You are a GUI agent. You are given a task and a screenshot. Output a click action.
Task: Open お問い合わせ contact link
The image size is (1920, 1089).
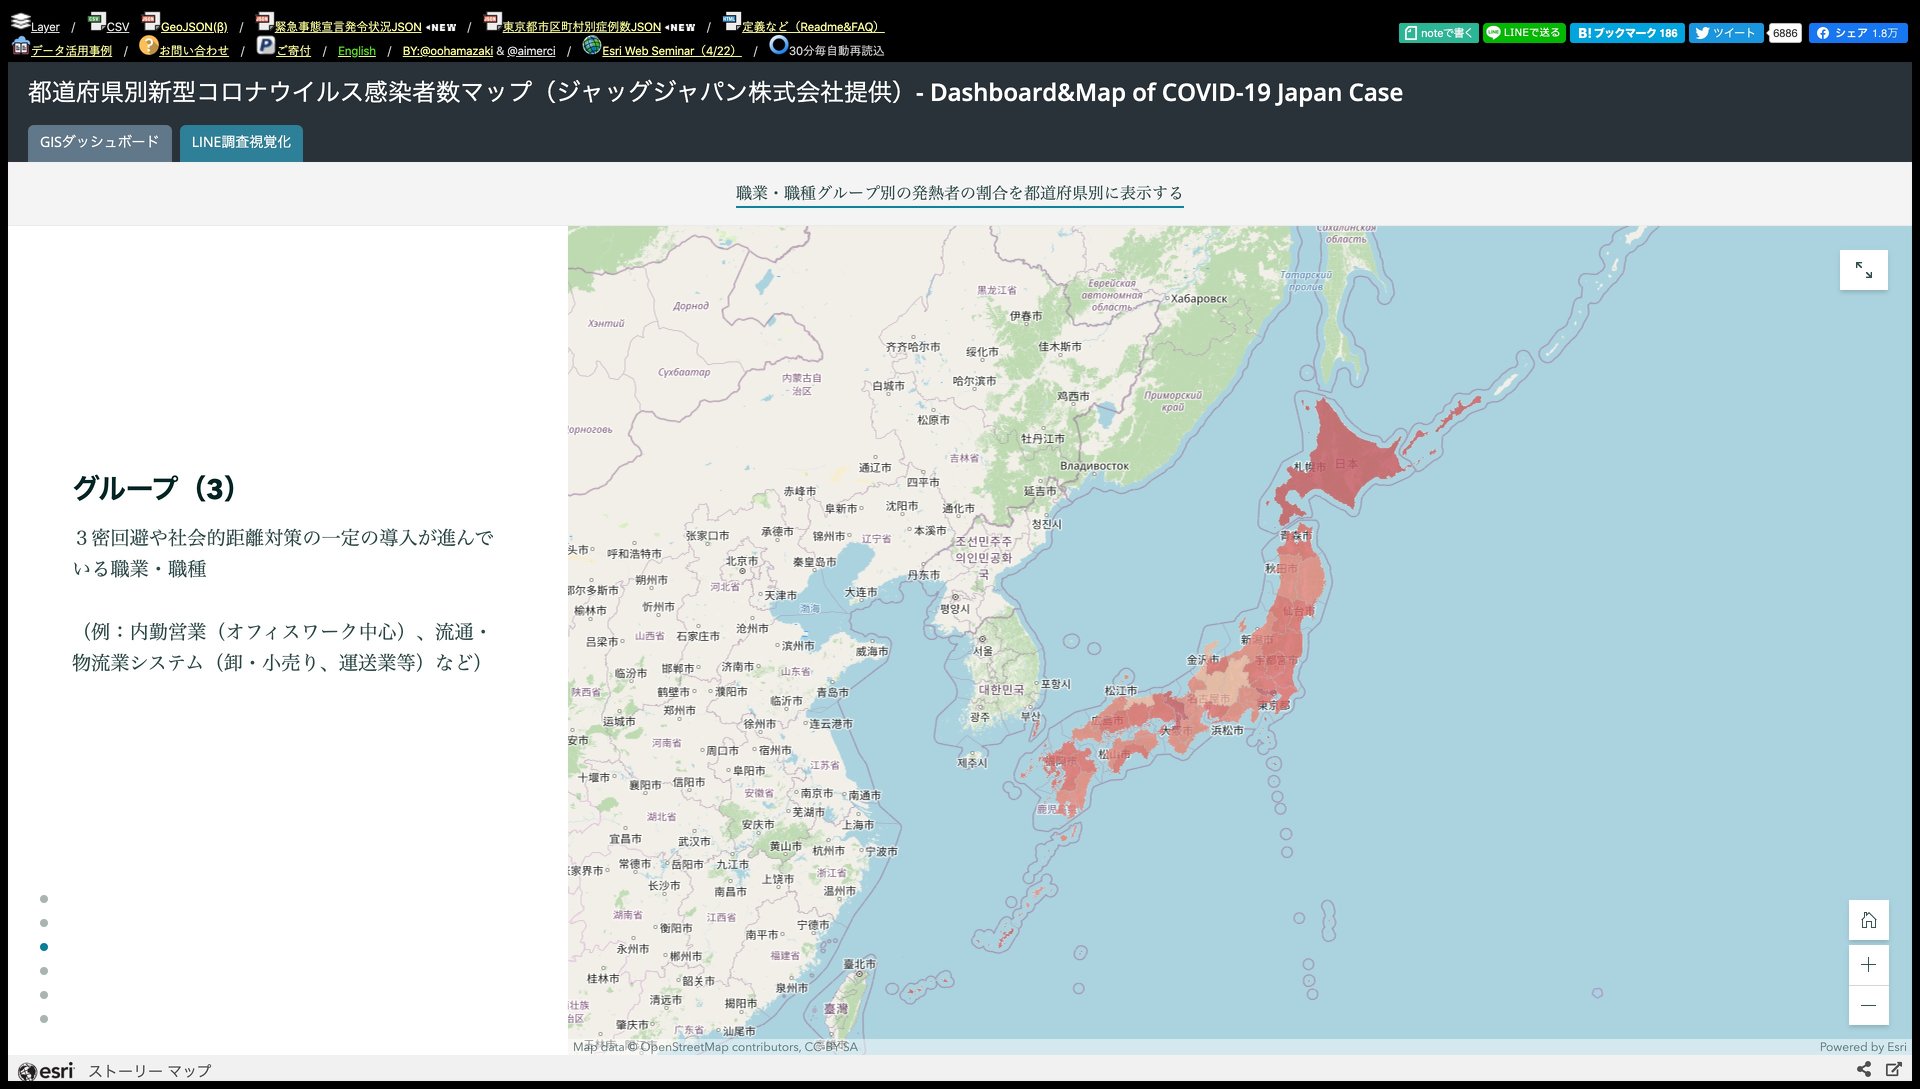click(x=194, y=51)
